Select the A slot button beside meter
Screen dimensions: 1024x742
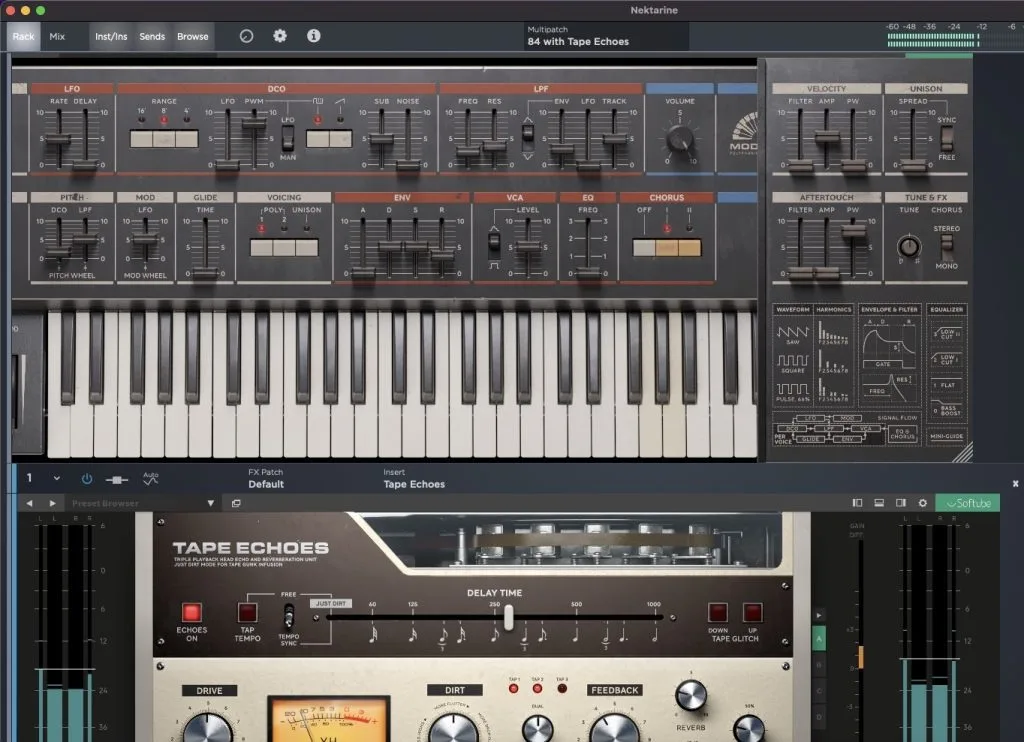[818, 639]
